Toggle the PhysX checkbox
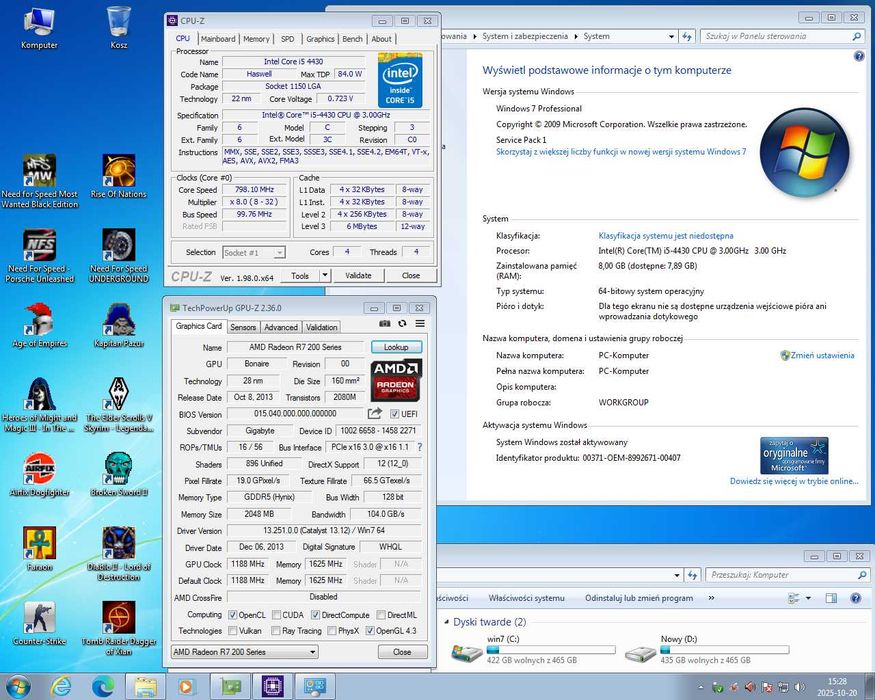 (332, 631)
